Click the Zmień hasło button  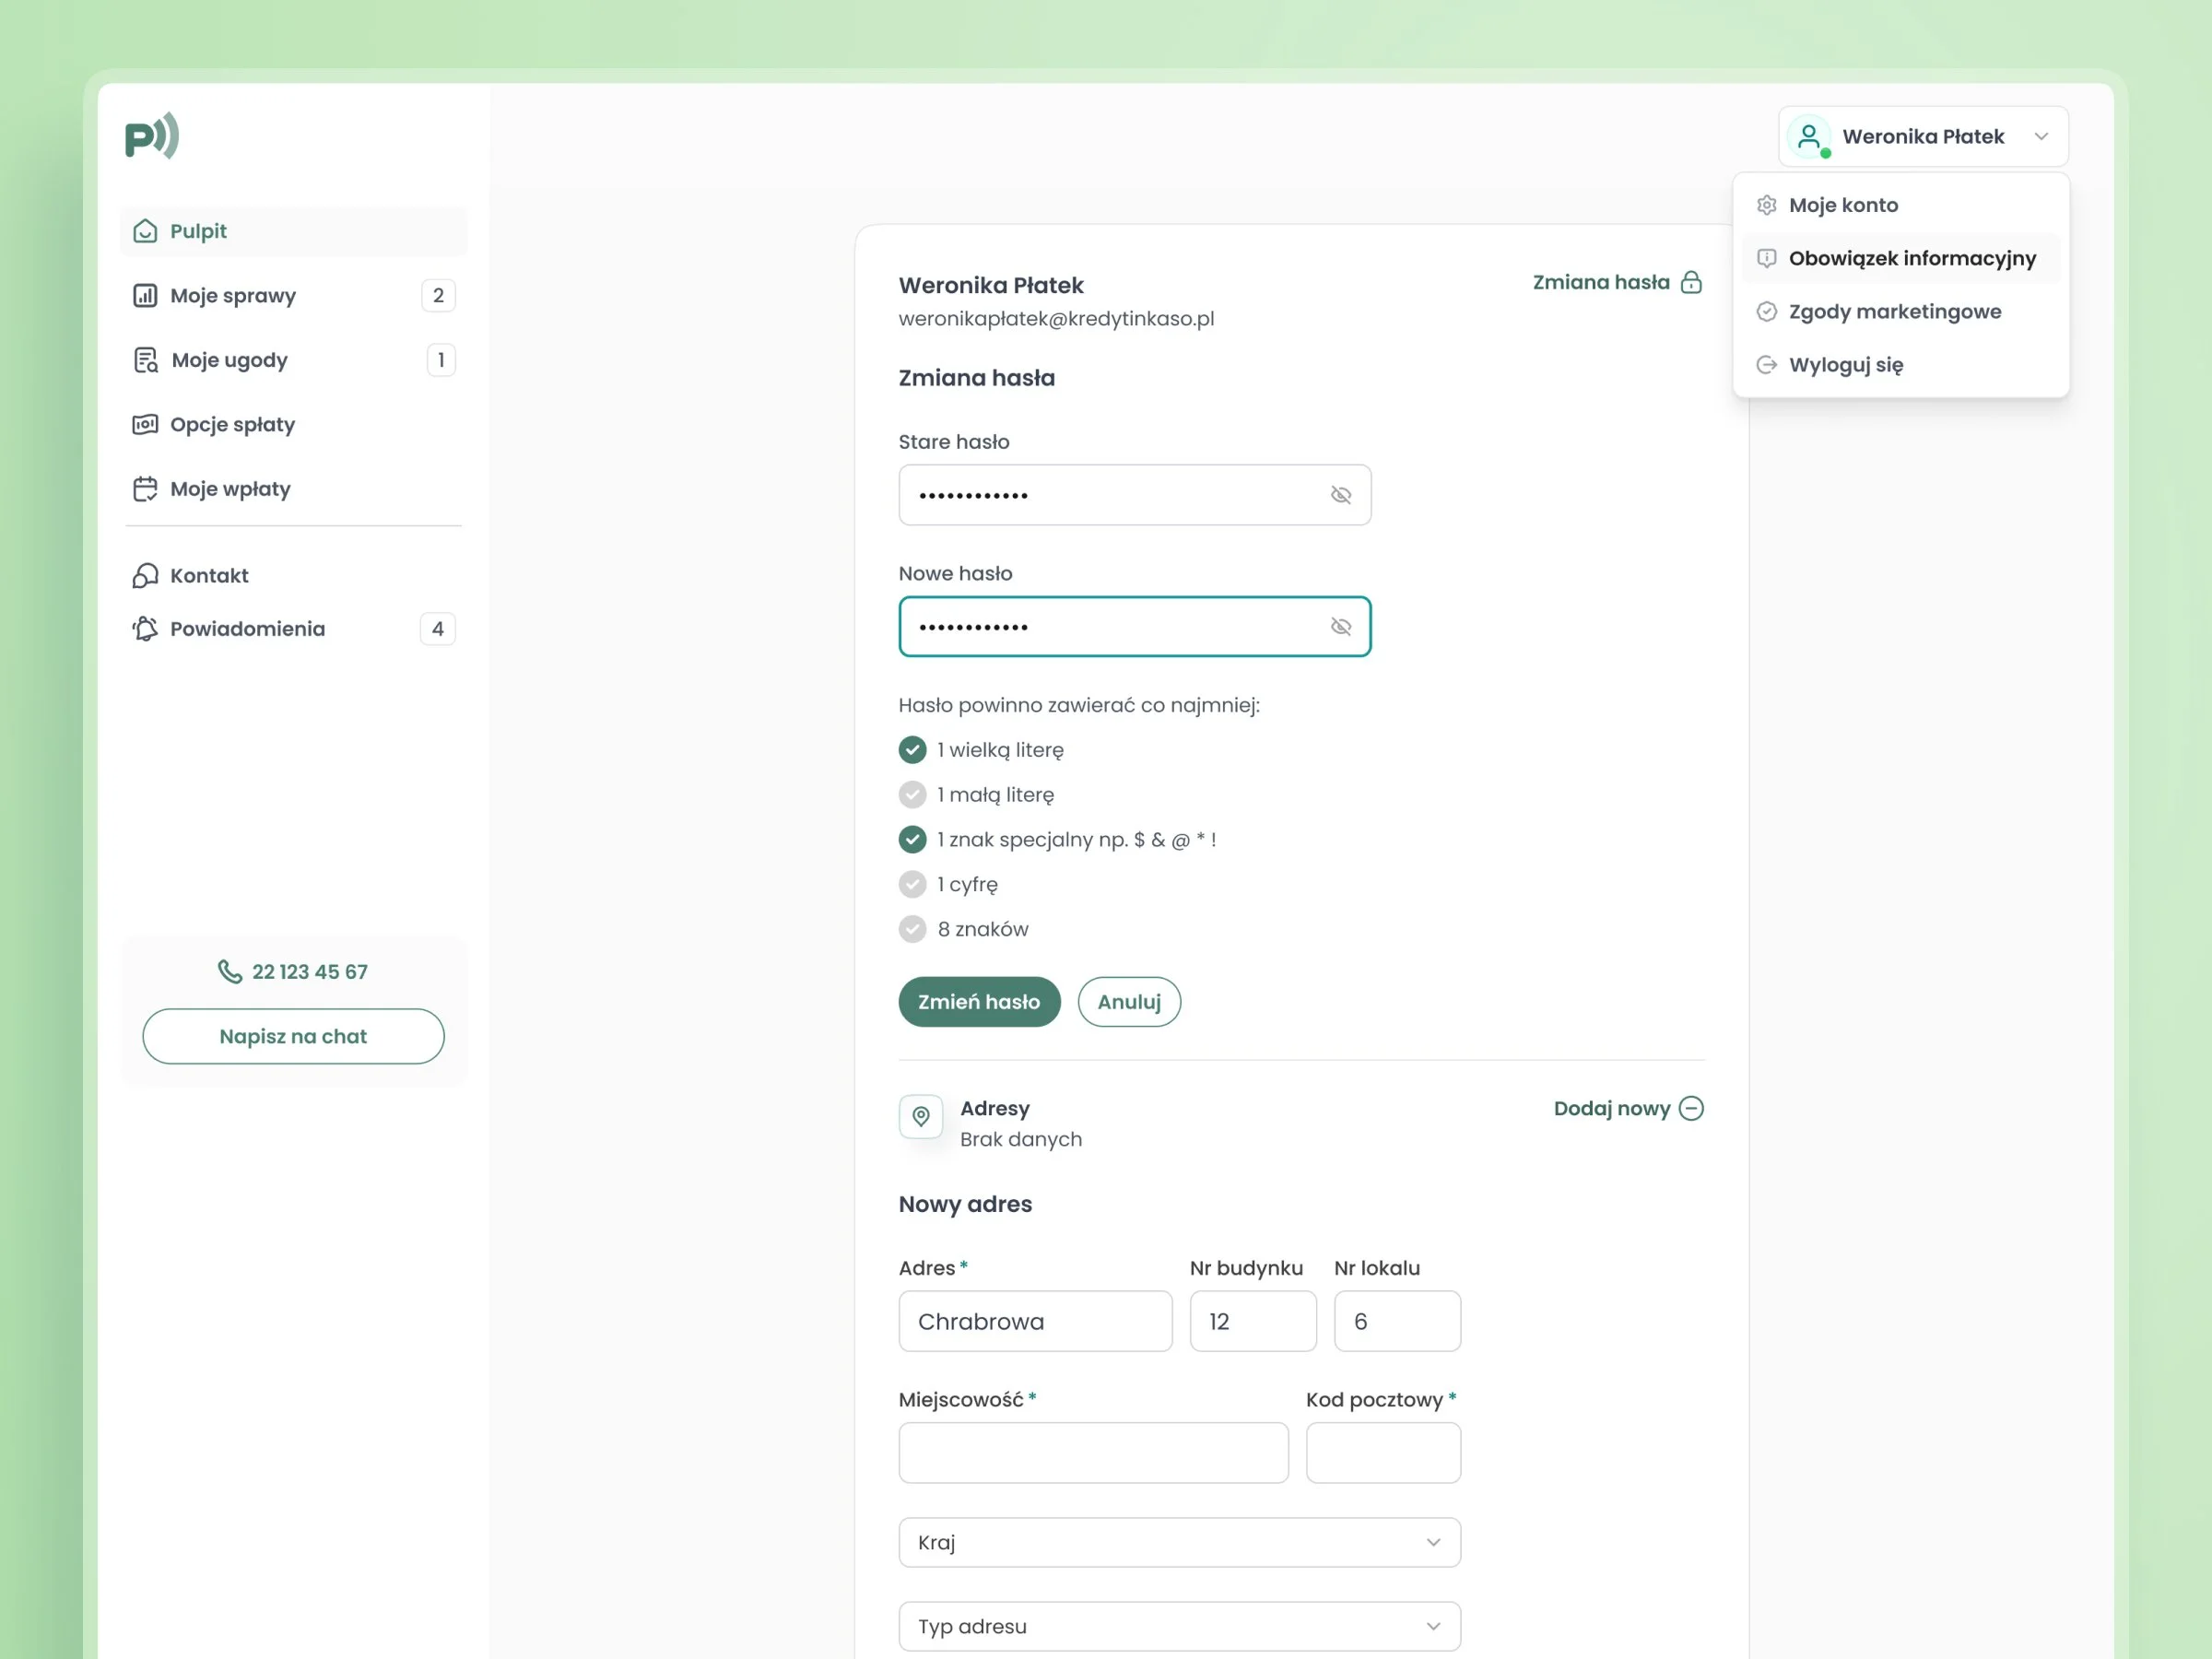979,1002
